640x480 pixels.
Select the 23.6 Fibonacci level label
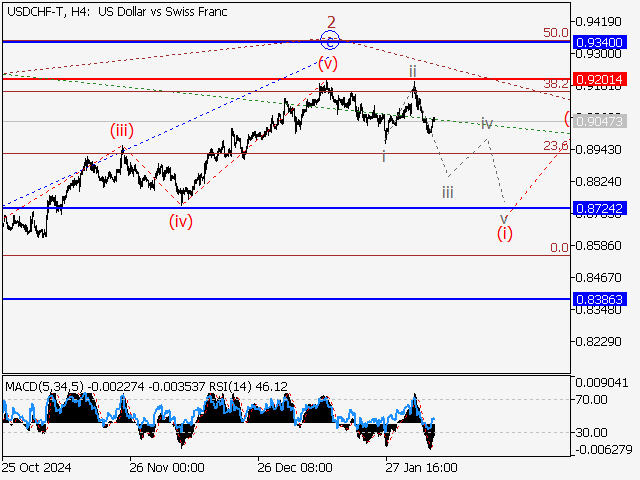[x=555, y=146]
